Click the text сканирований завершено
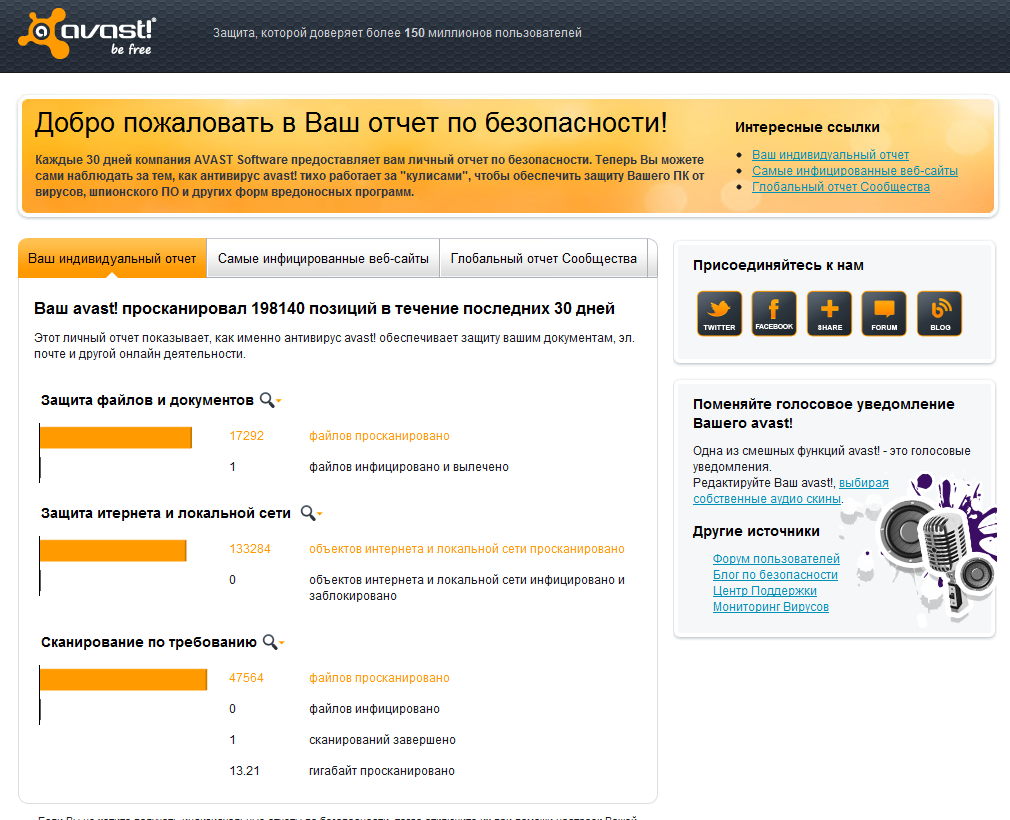 [382, 740]
